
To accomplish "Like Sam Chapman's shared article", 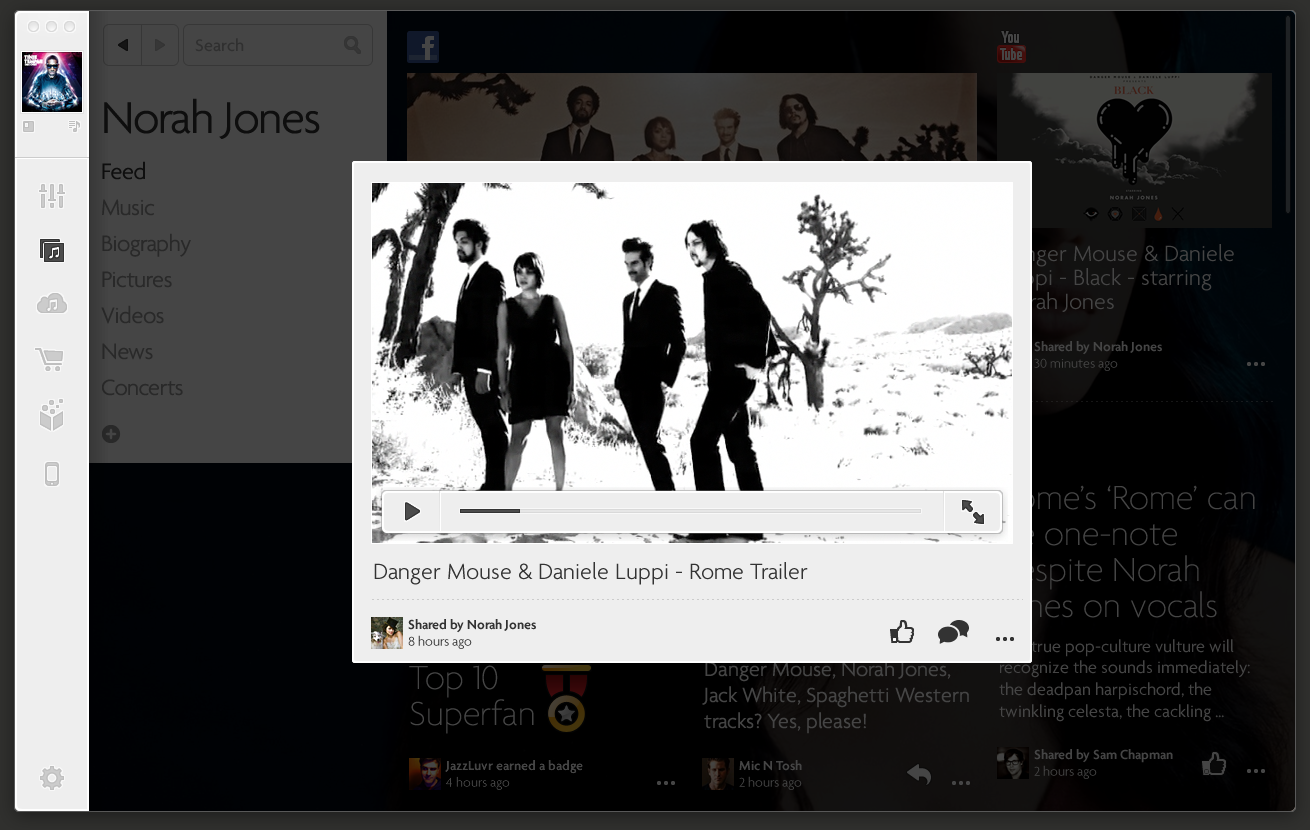I will 1214,764.
